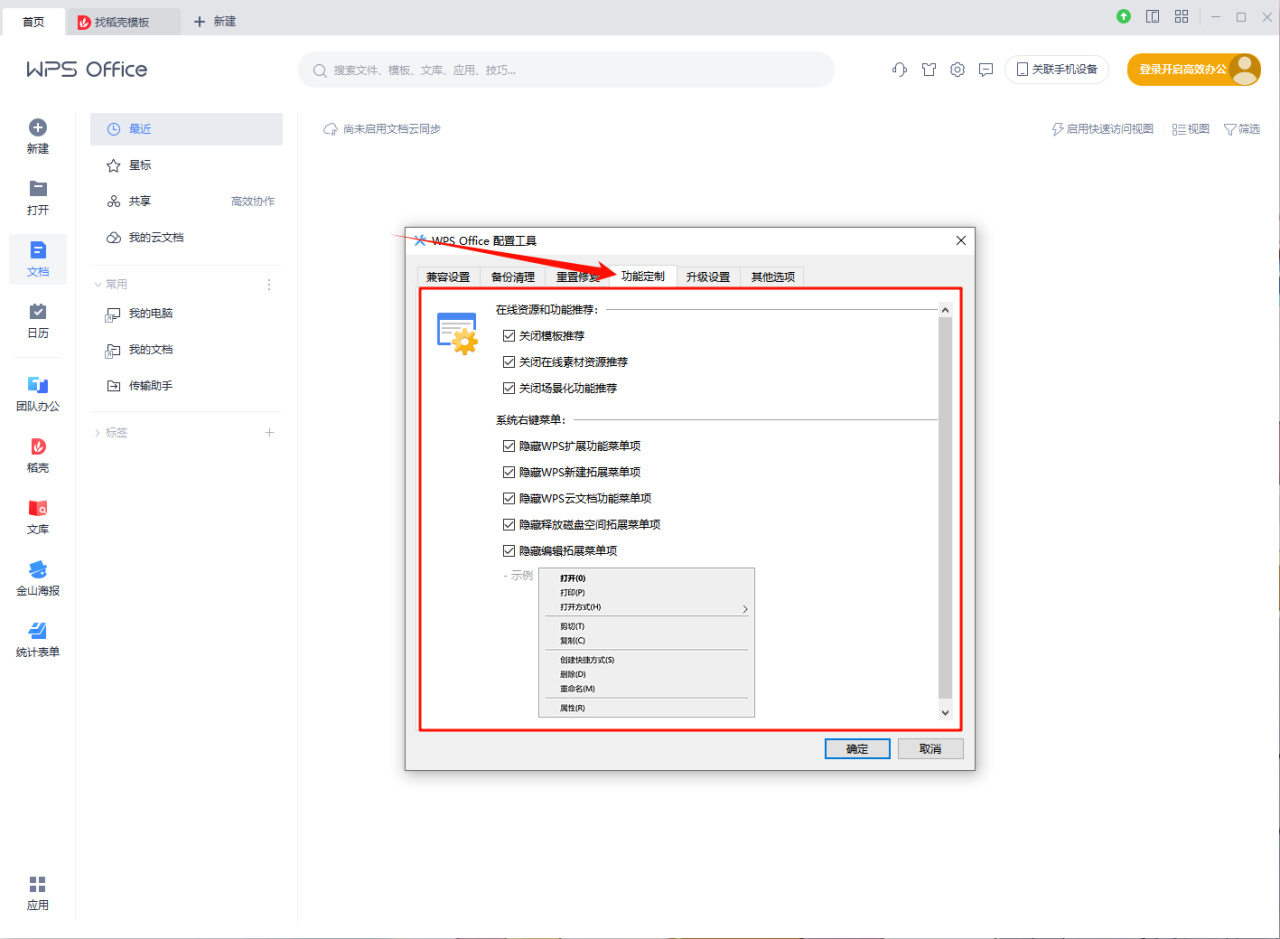
Task: Open the gear settings icon in header
Action: [x=957, y=70]
